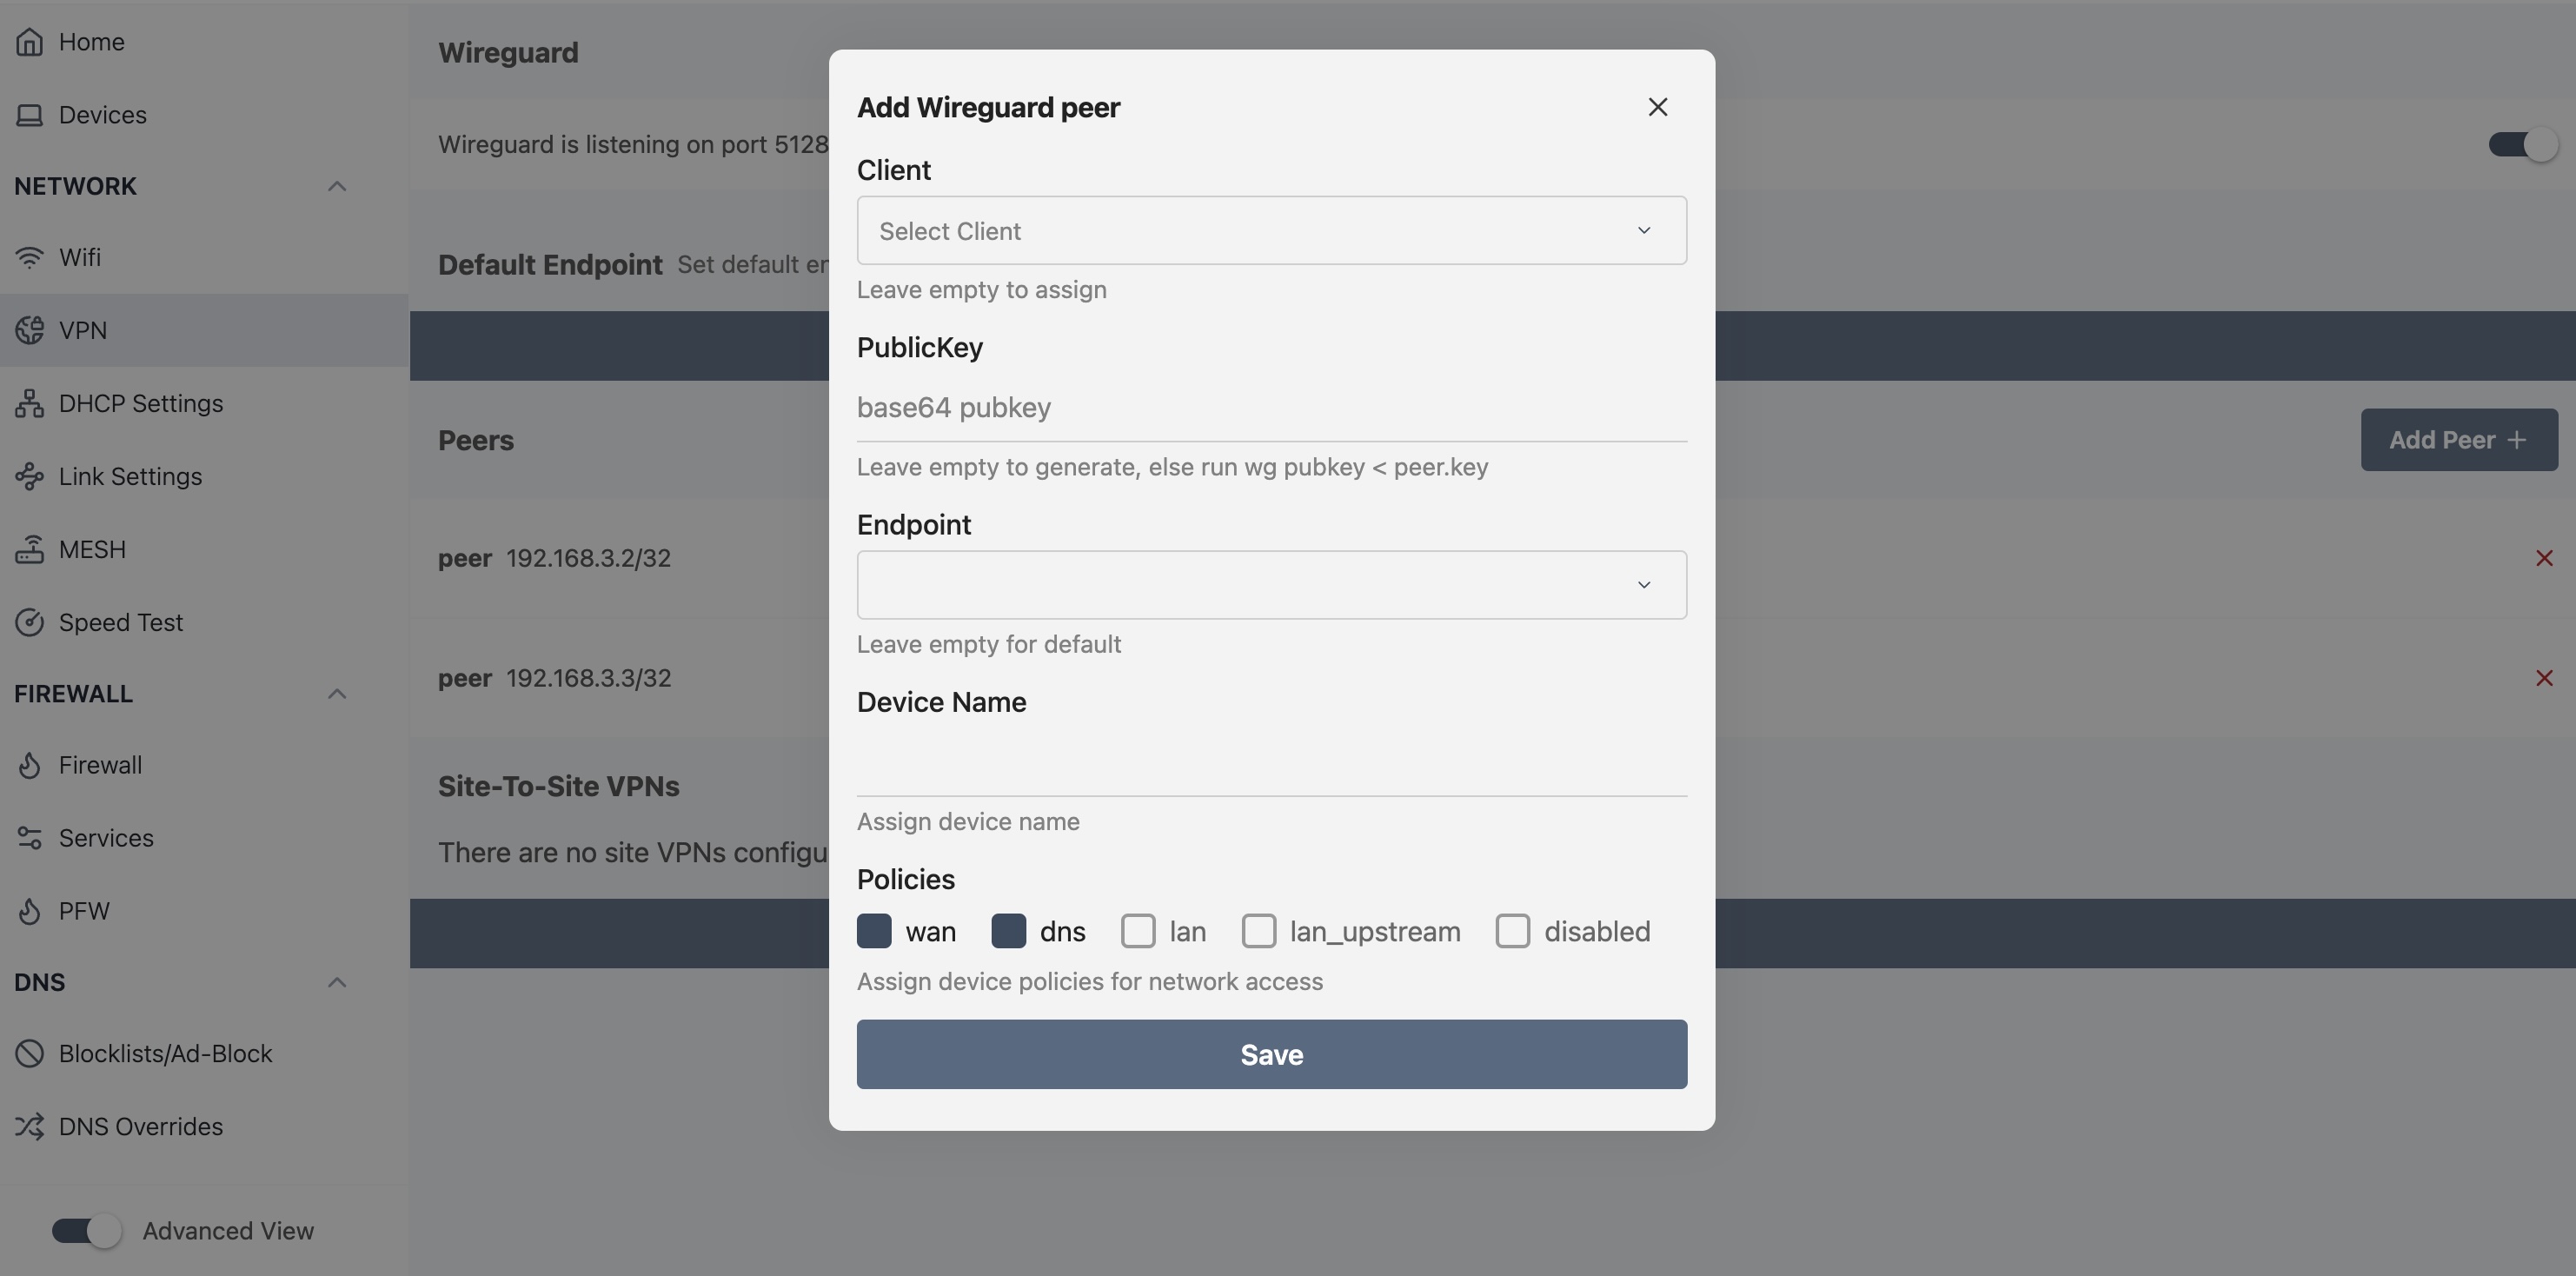Toggle the dns policy checkbox
Viewport: 2576px width, 1276px height.
(1008, 931)
